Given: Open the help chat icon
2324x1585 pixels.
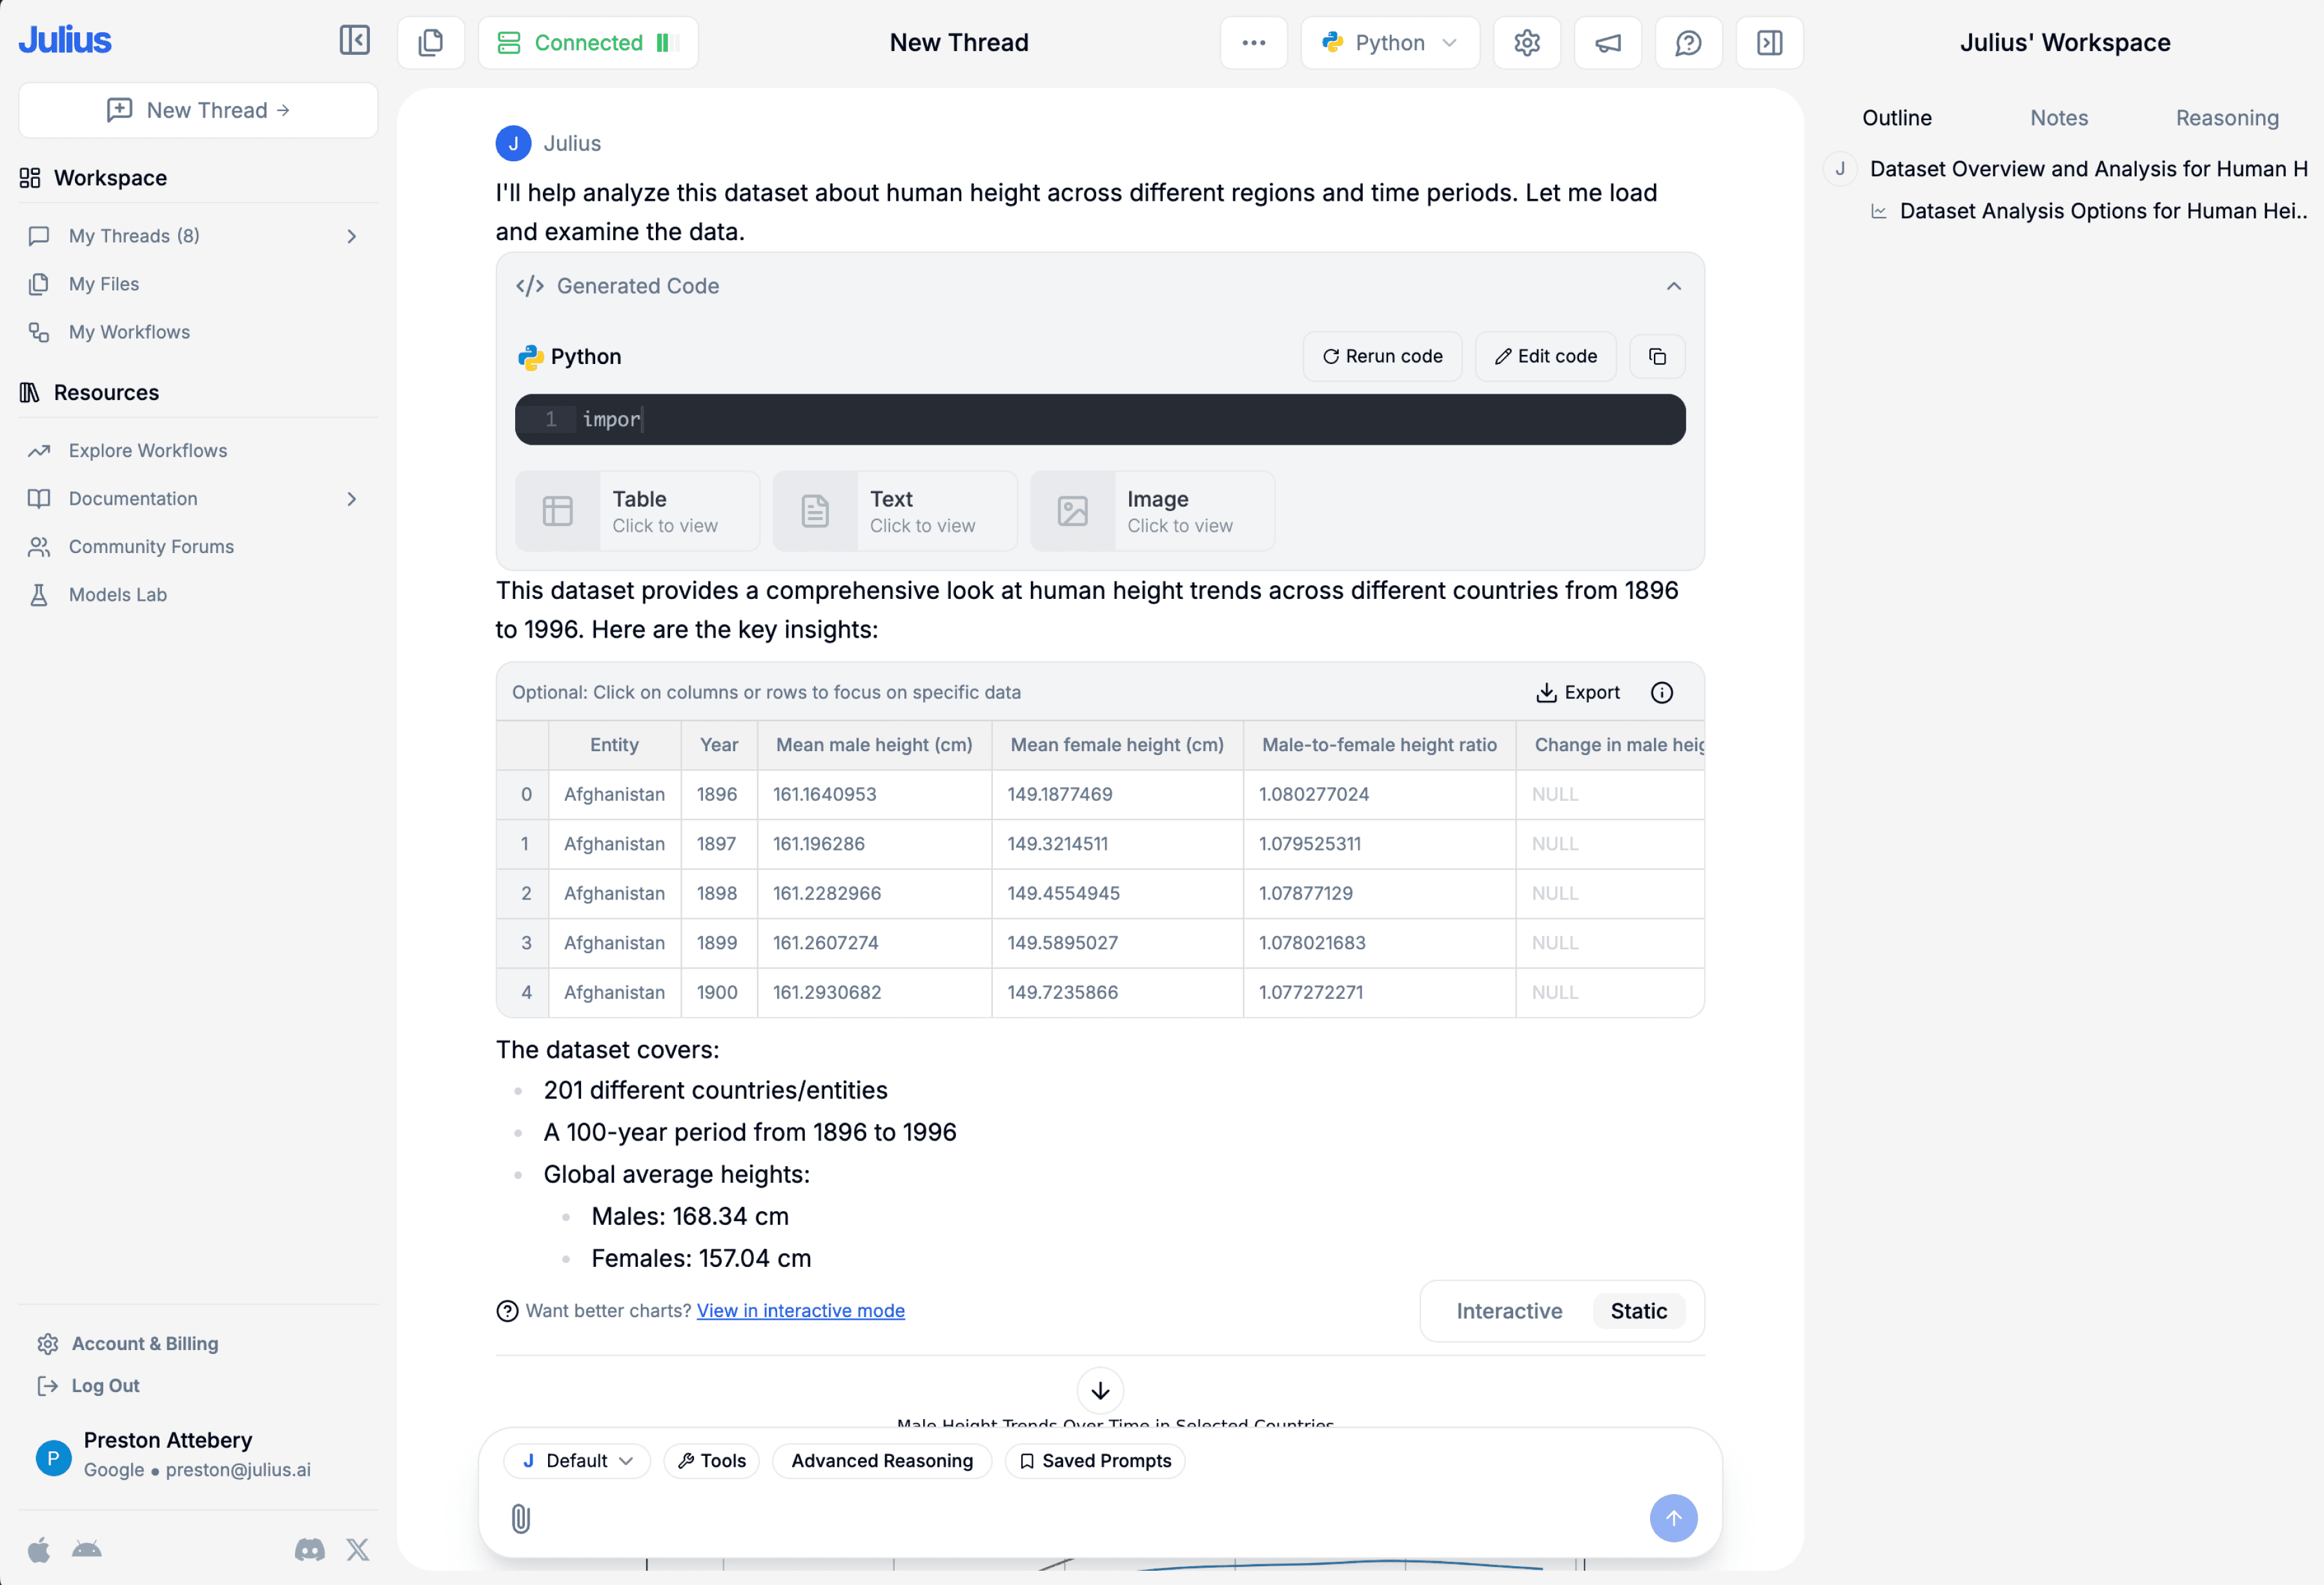Looking at the screenshot, I should 1688,42.
